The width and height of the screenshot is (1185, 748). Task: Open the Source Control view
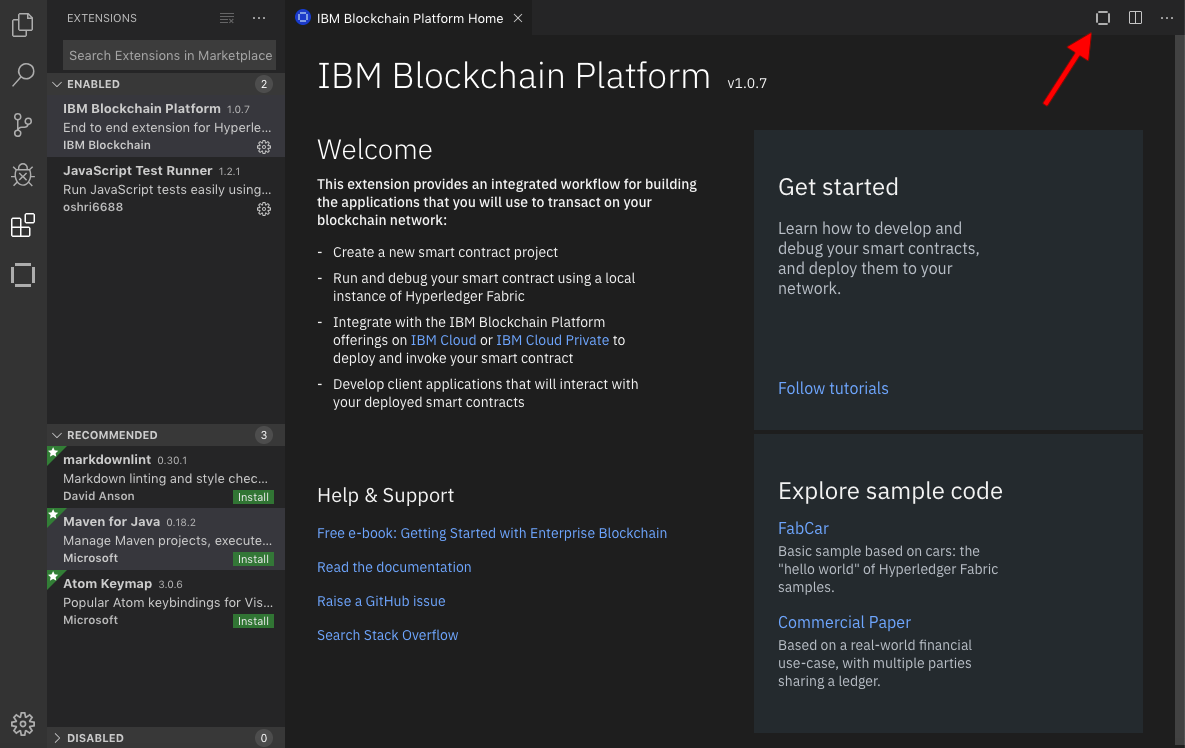click(x=23, y=125)
